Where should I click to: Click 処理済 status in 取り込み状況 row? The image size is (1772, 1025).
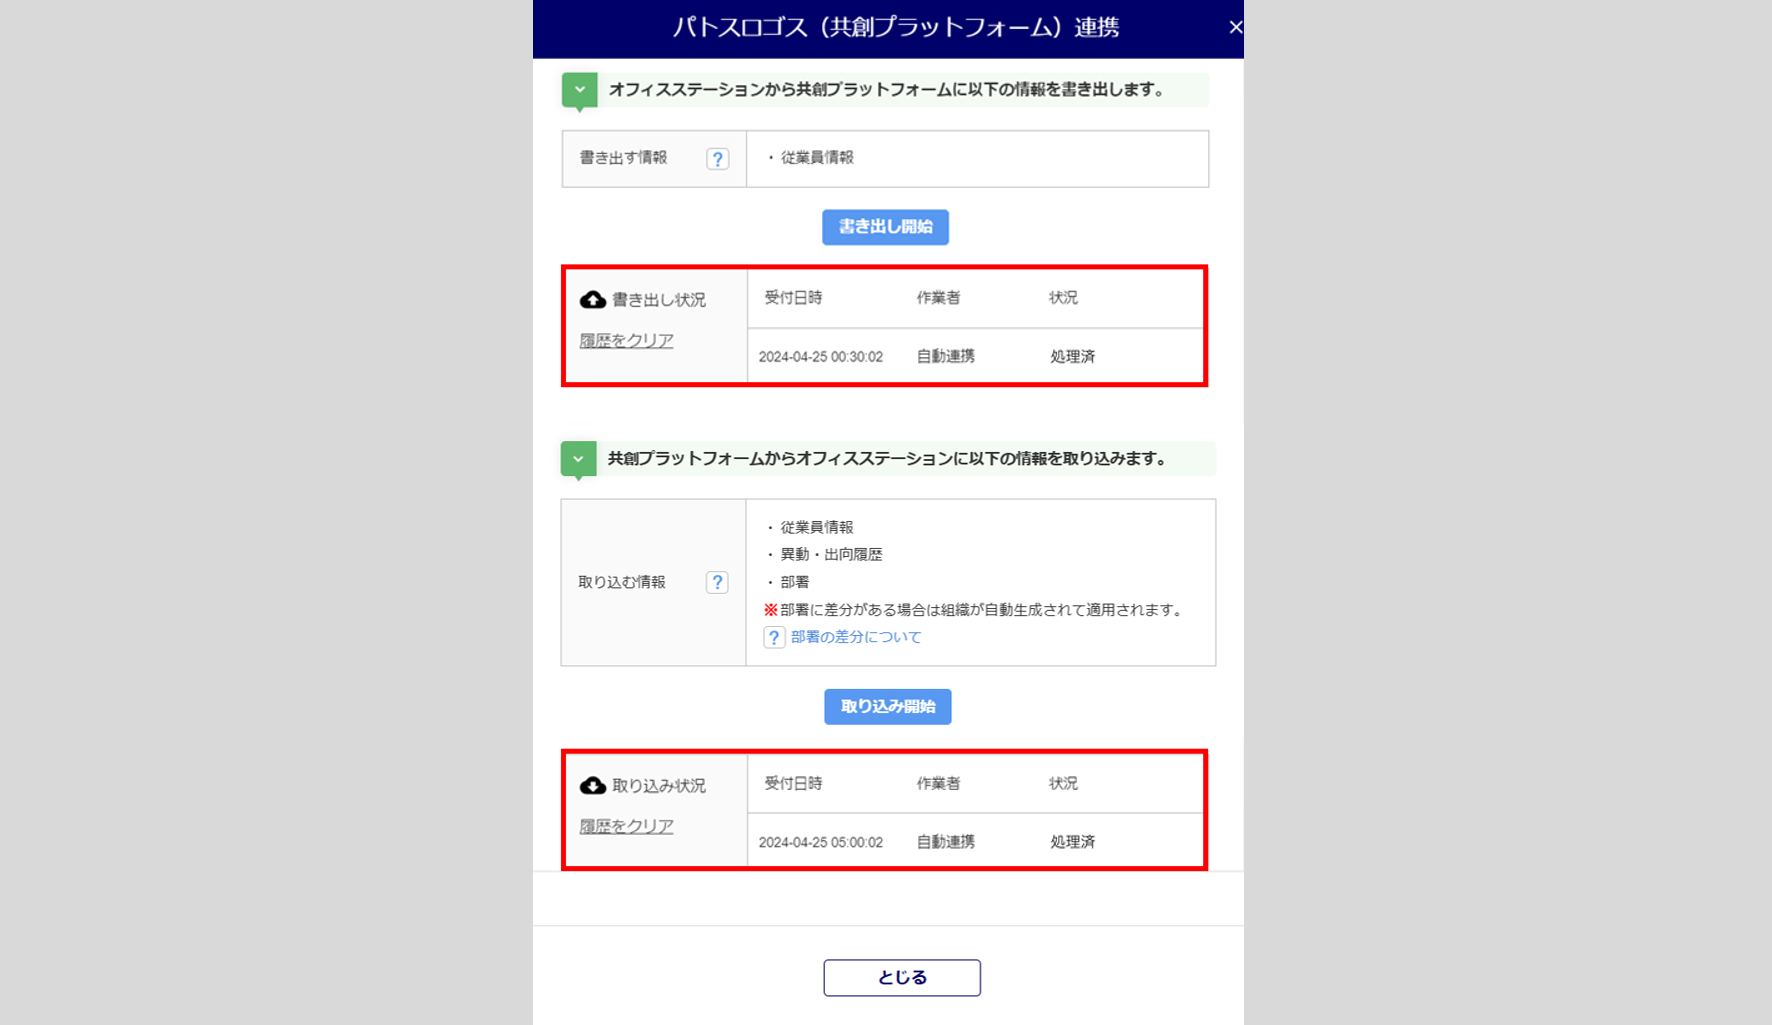pos(1072,843)
